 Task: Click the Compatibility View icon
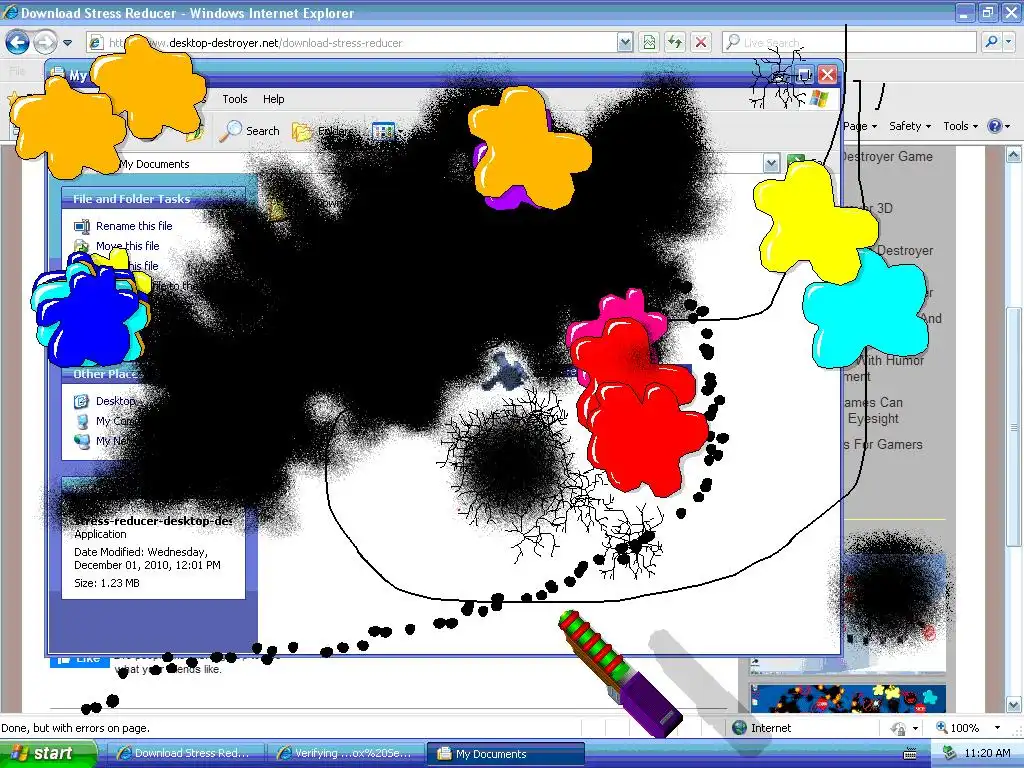coord(649,42)
